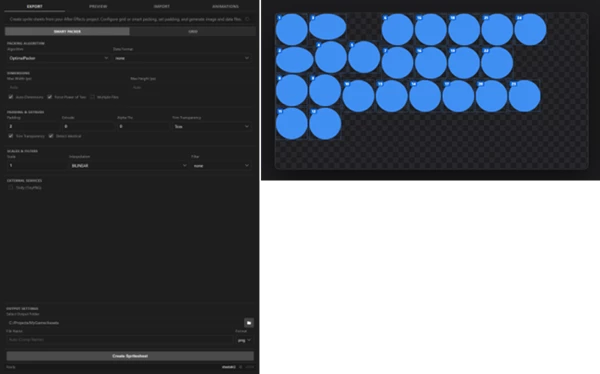Toggle the Detect Identical checkbox
Image resolution: width=600 pixels, height=374 pixels.
point(51,136)
